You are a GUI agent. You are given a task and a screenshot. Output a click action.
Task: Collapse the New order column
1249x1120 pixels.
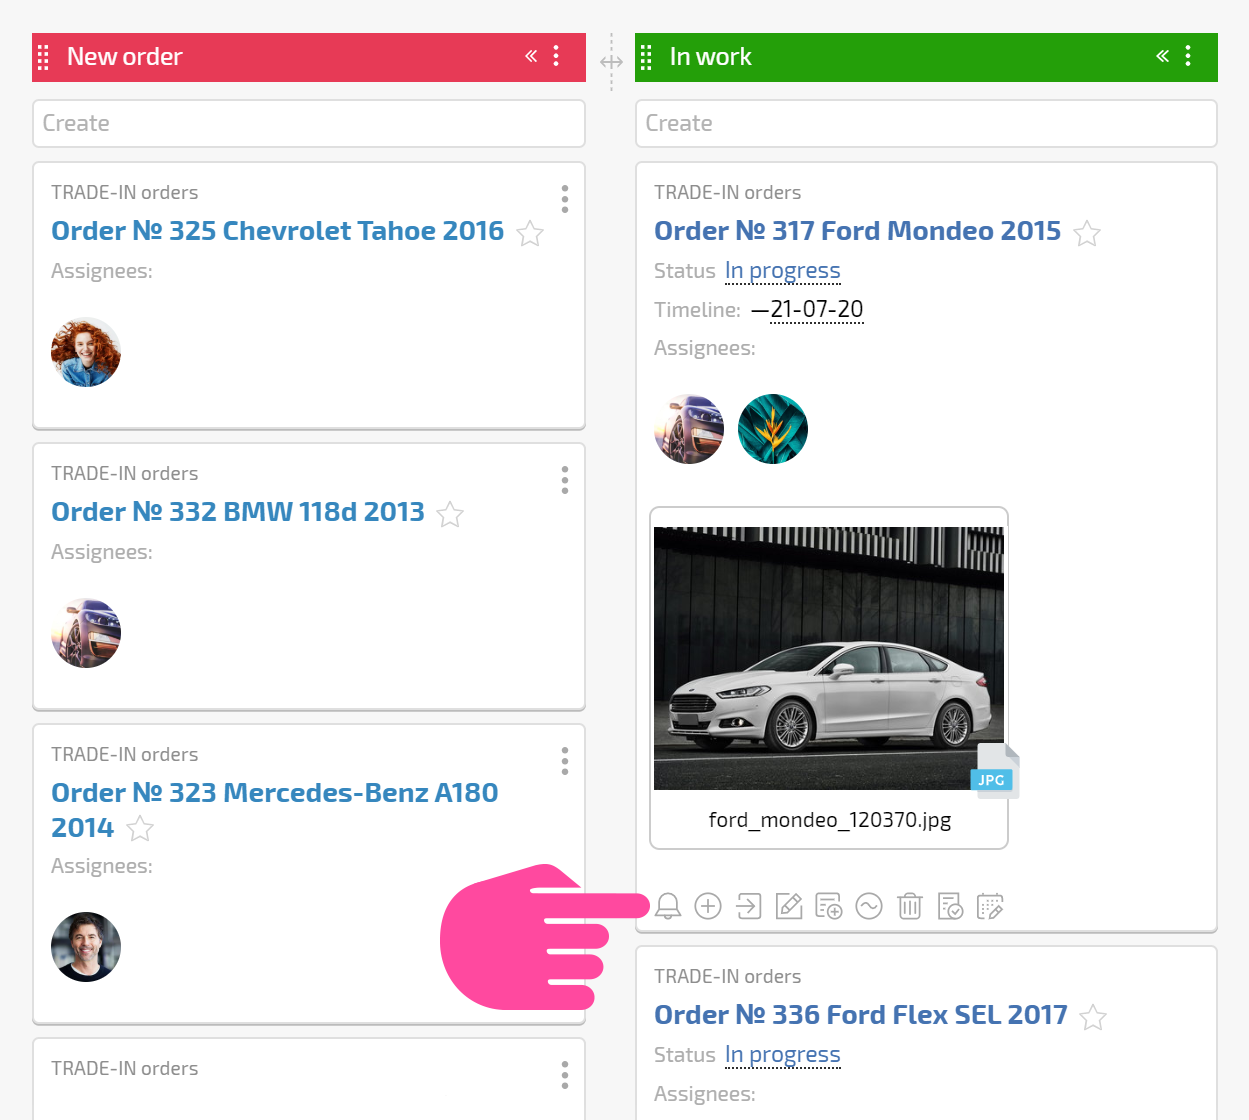(x=531, y=56)
